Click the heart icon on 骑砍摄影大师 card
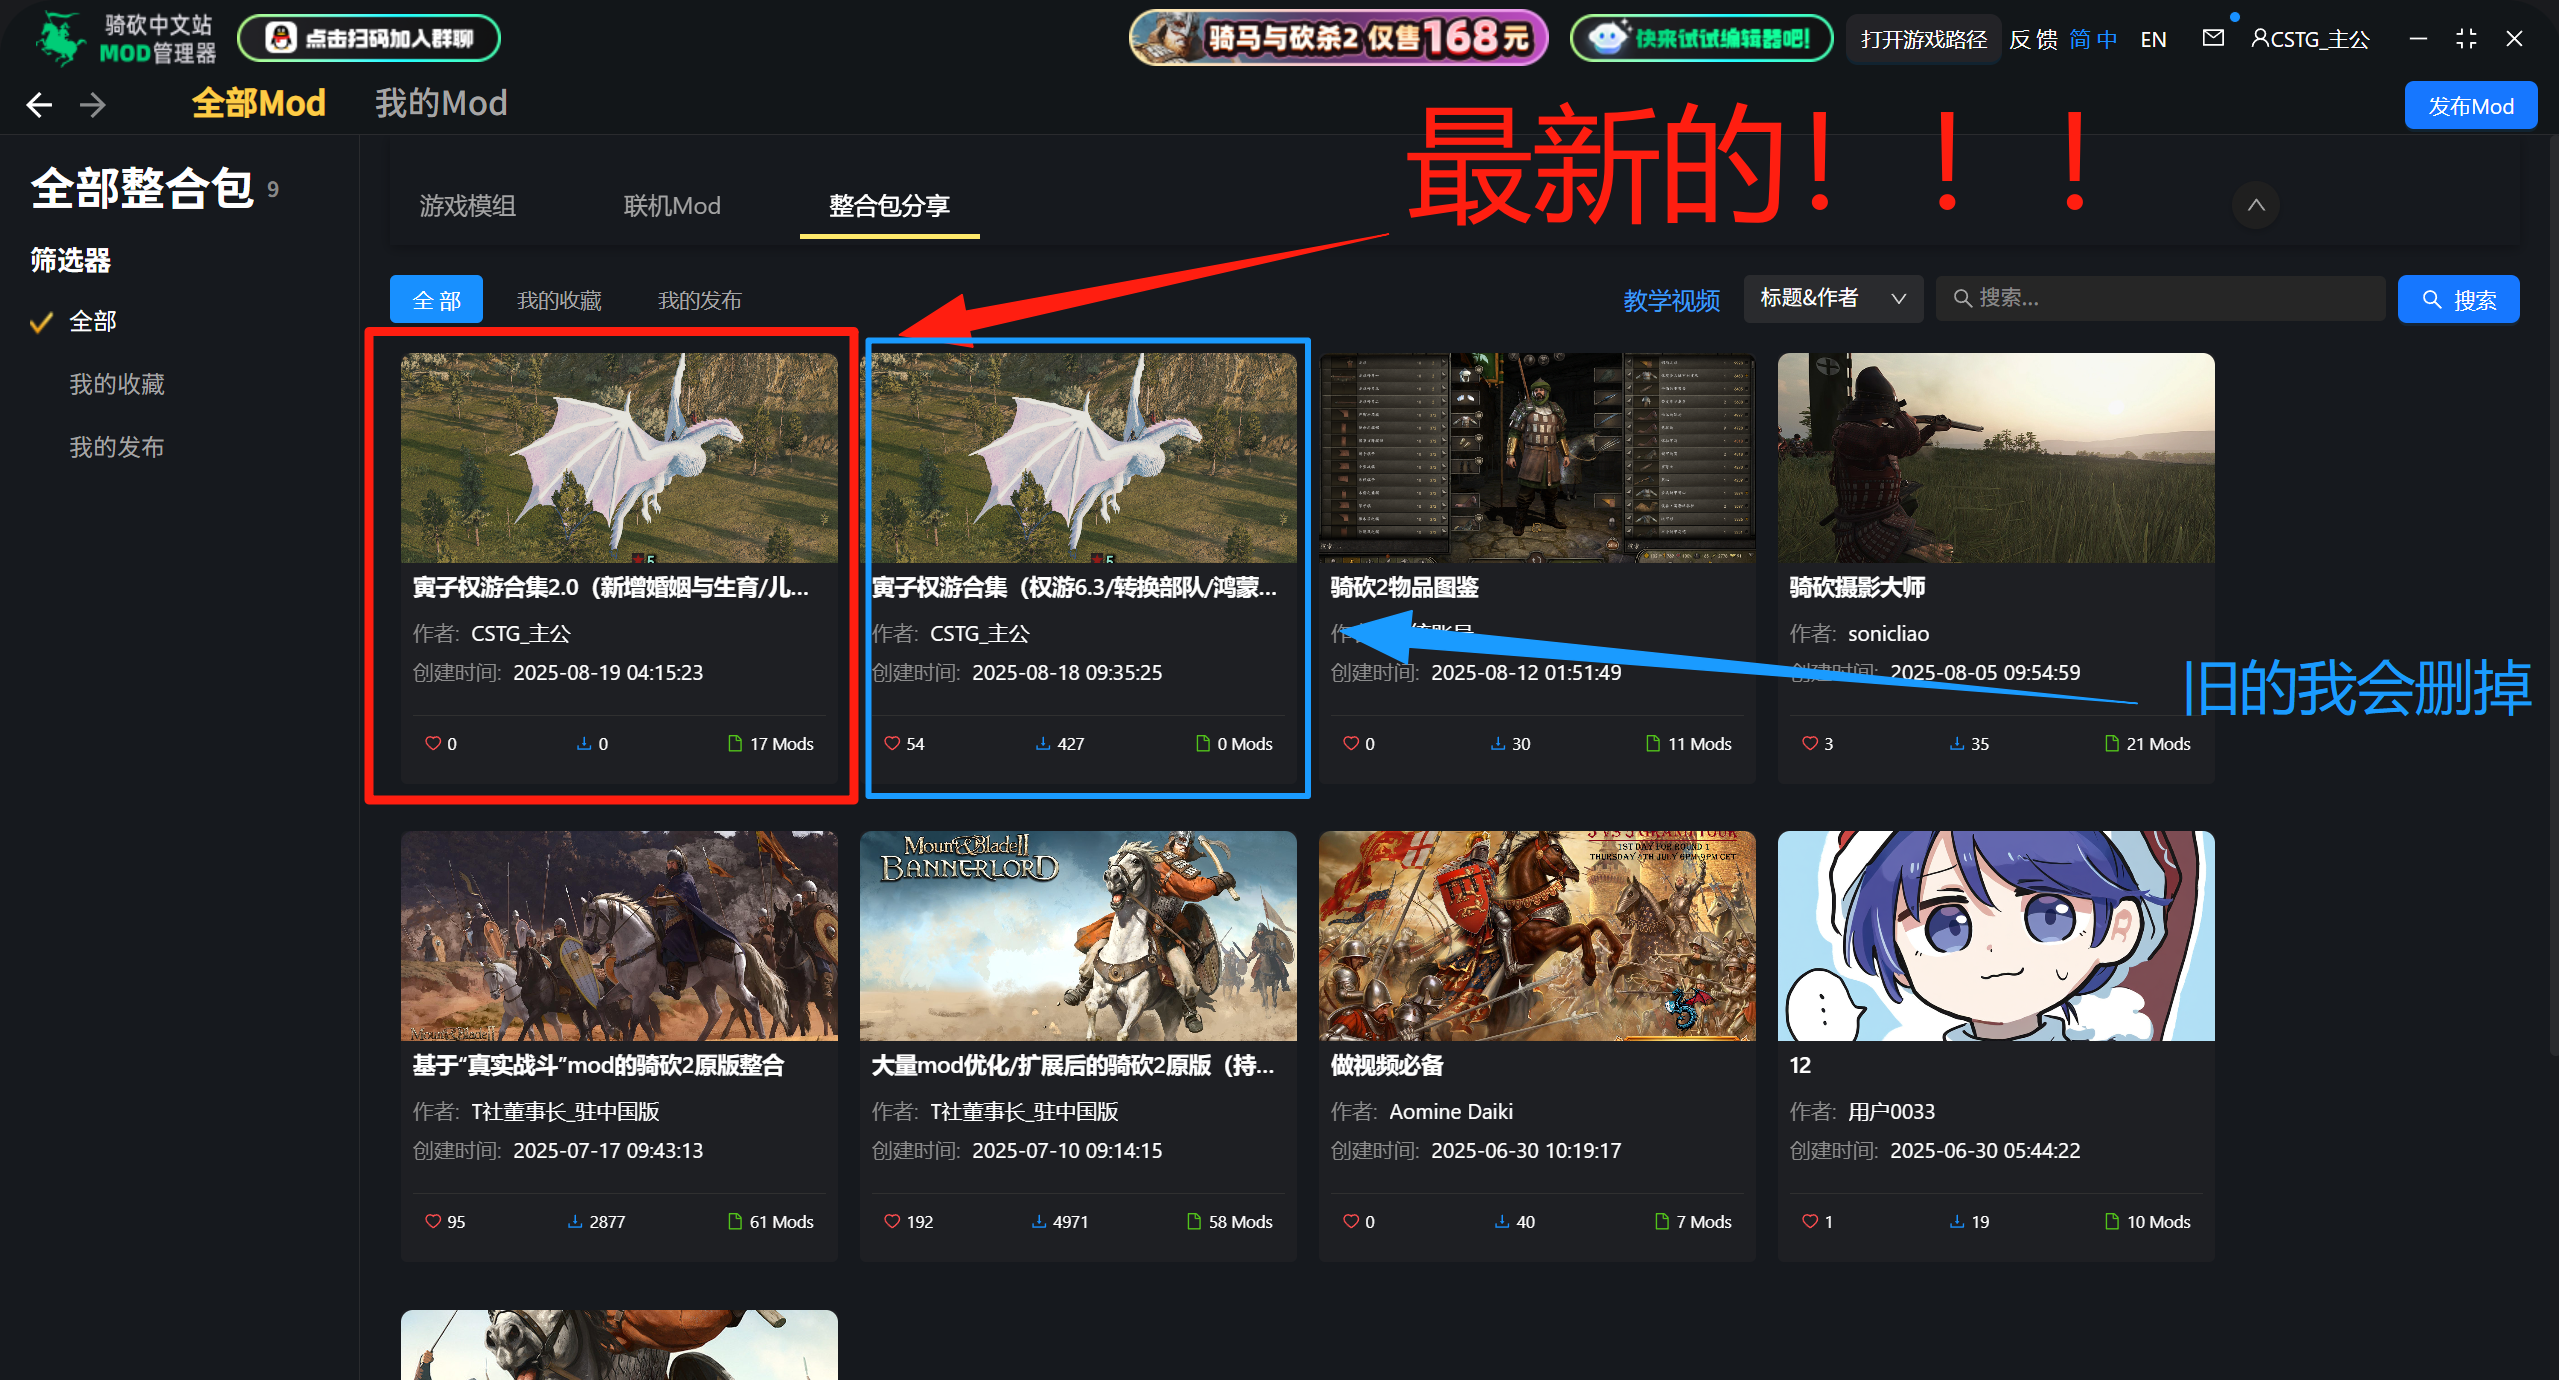2559x1380 pixels. click(x=1809, y=743)
